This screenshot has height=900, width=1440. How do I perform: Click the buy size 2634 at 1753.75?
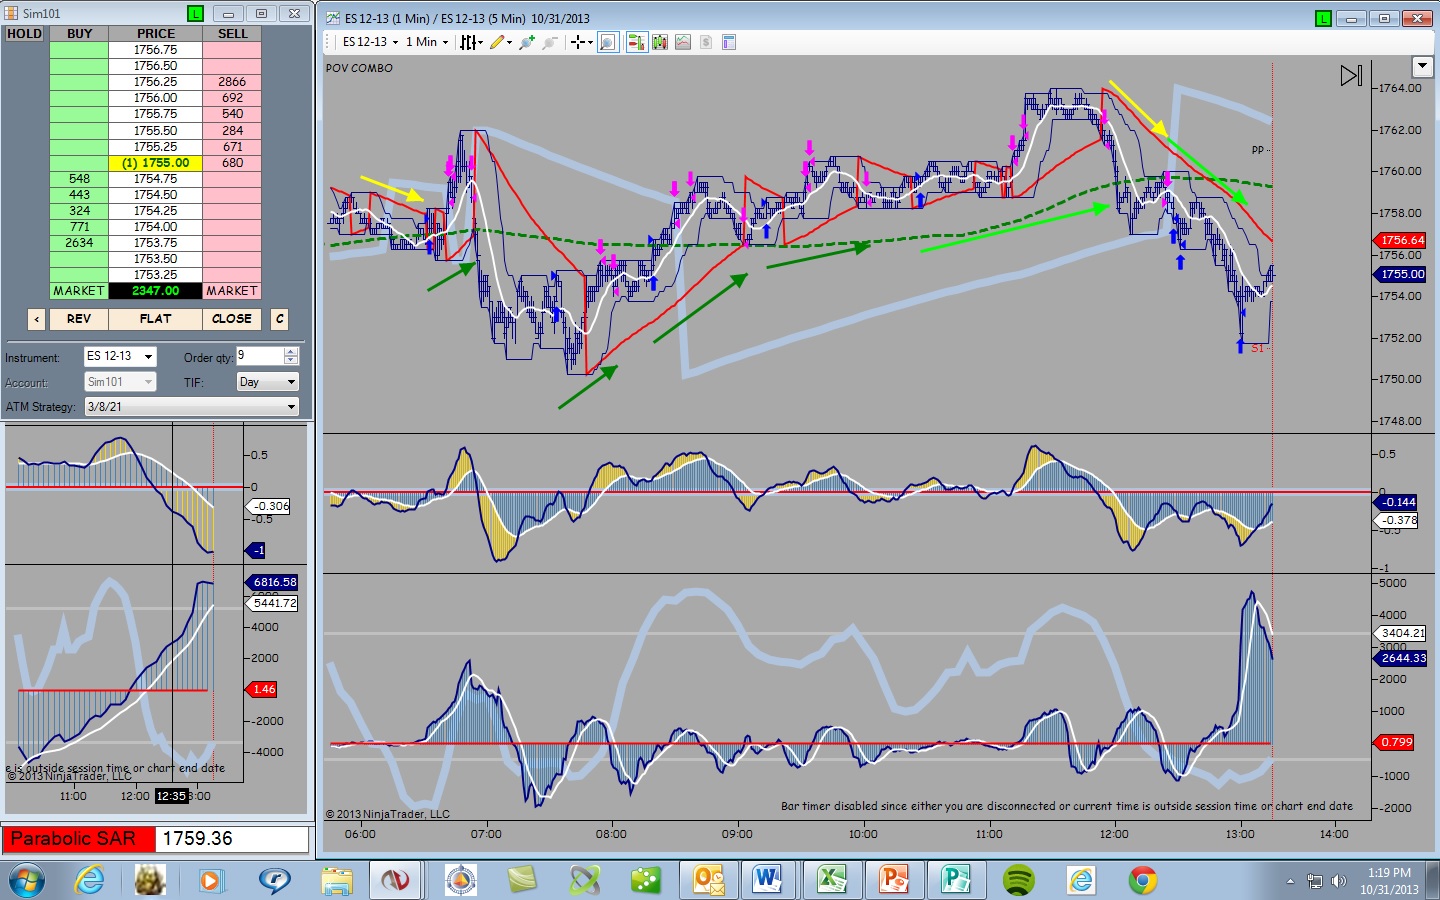tap(79, 243)
